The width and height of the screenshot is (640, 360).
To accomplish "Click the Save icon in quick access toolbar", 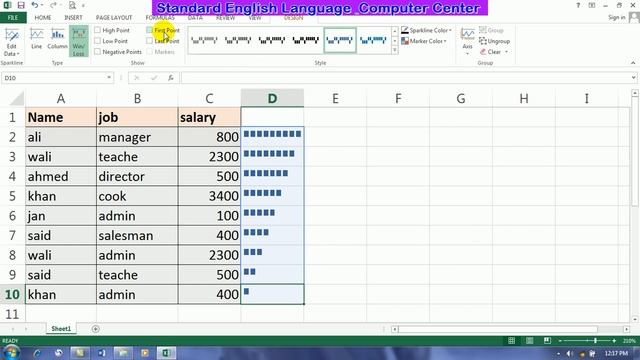I will (21, 5).
